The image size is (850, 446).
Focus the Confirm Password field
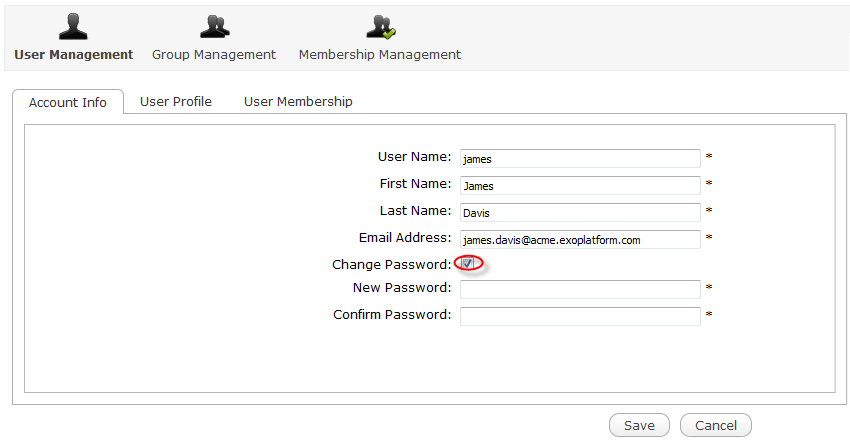tap(580, 316)
